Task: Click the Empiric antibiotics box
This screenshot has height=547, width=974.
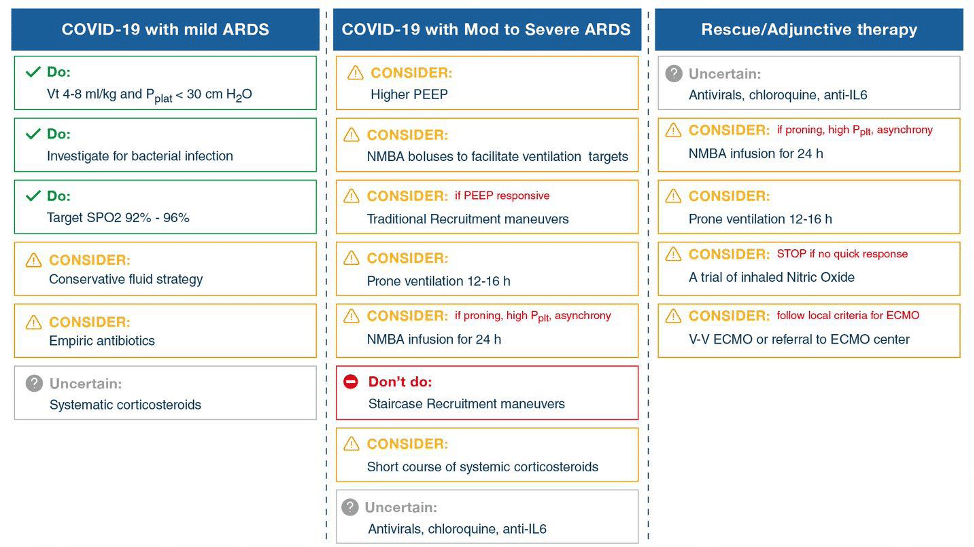Action: click(x=165, y=331)
